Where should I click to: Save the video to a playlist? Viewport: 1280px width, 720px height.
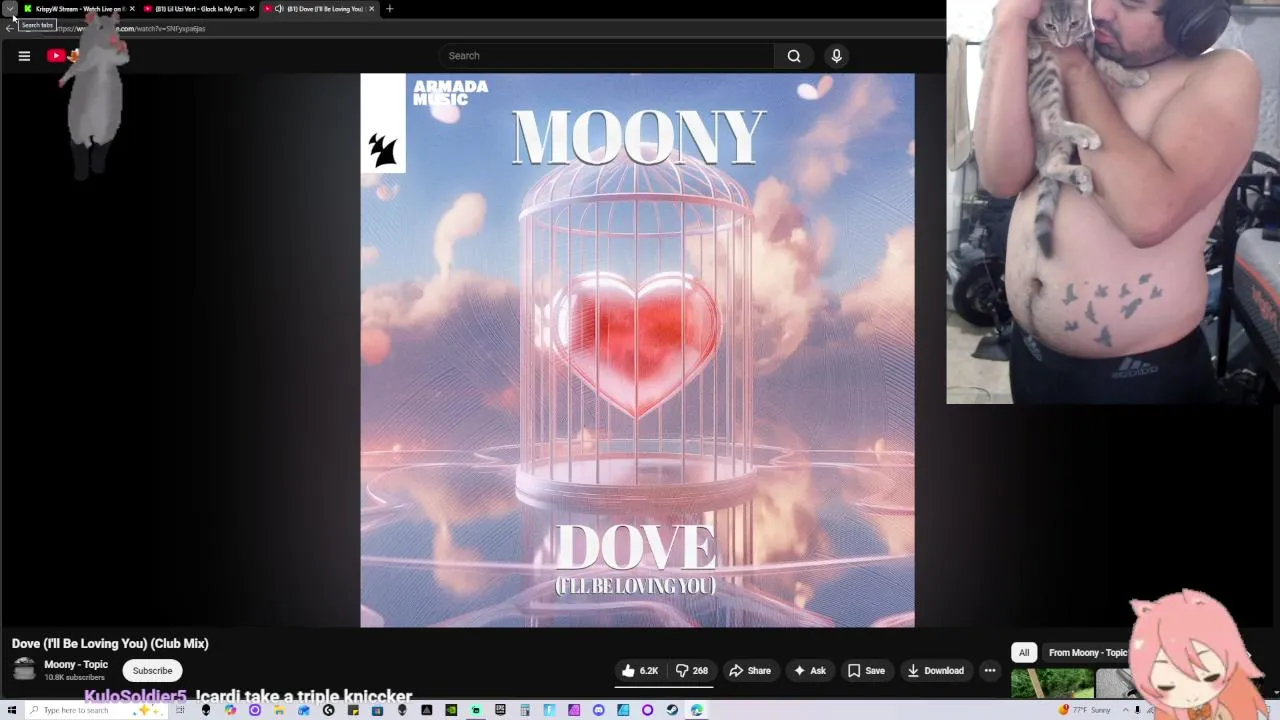867,670
